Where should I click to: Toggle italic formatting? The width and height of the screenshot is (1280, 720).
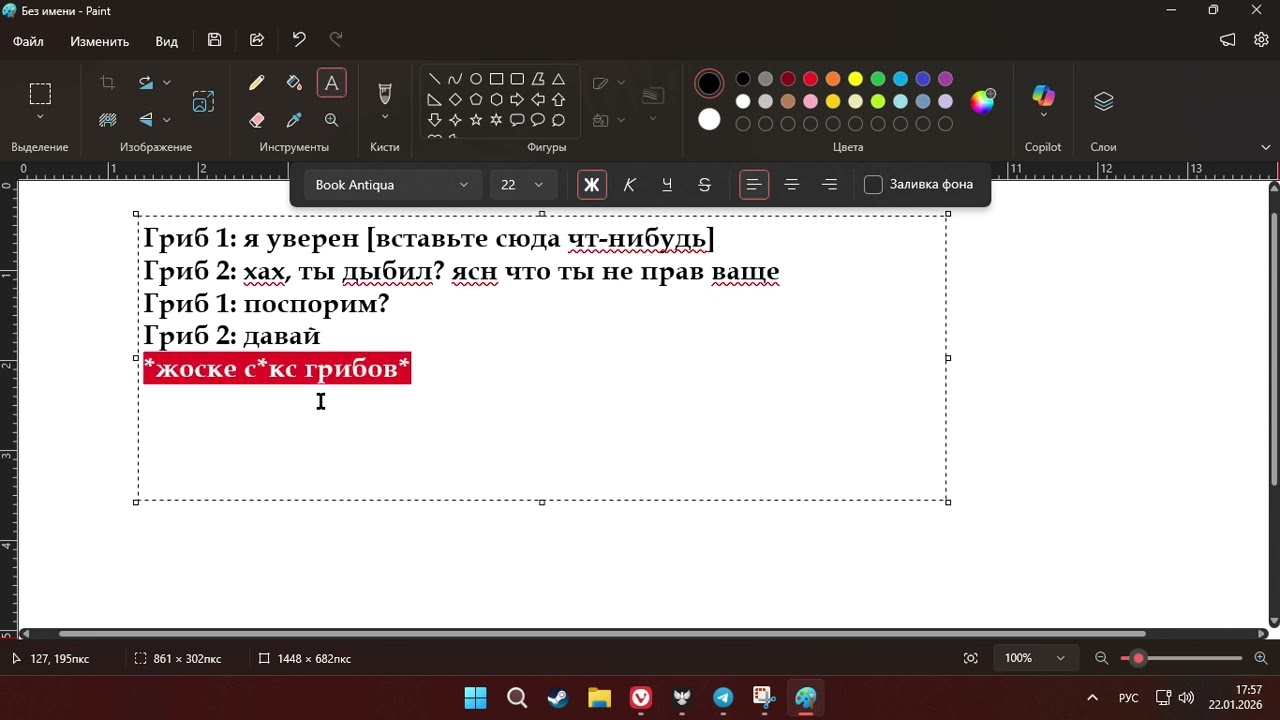(630, 185)
